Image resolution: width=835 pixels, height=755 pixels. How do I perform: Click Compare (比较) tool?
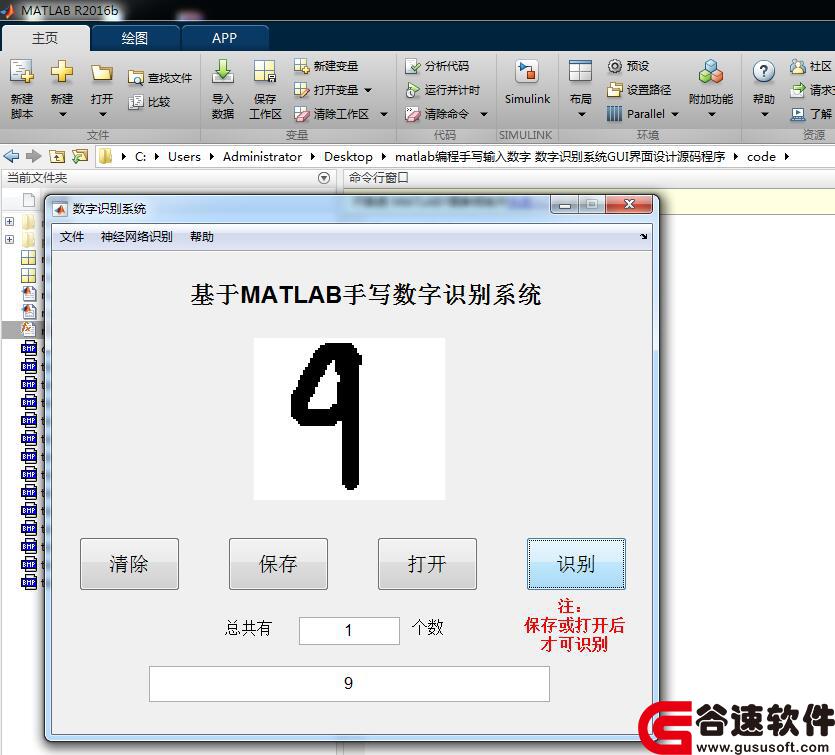(x=149, y=102)
